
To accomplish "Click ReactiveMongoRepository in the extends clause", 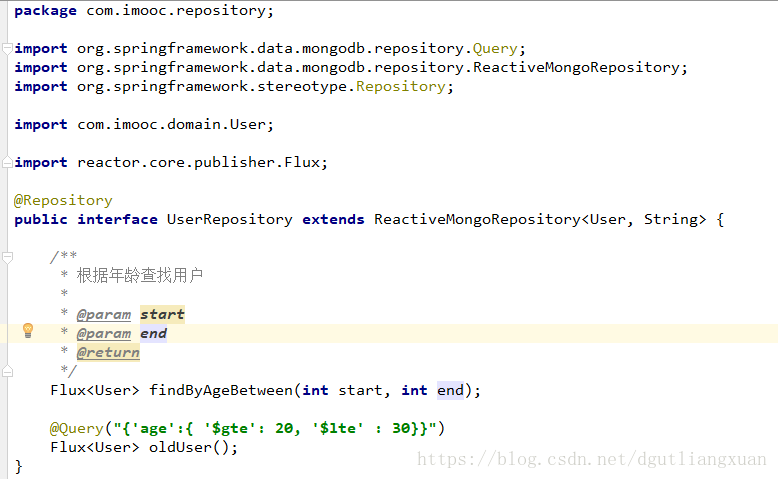I will (x=477, y=219).
